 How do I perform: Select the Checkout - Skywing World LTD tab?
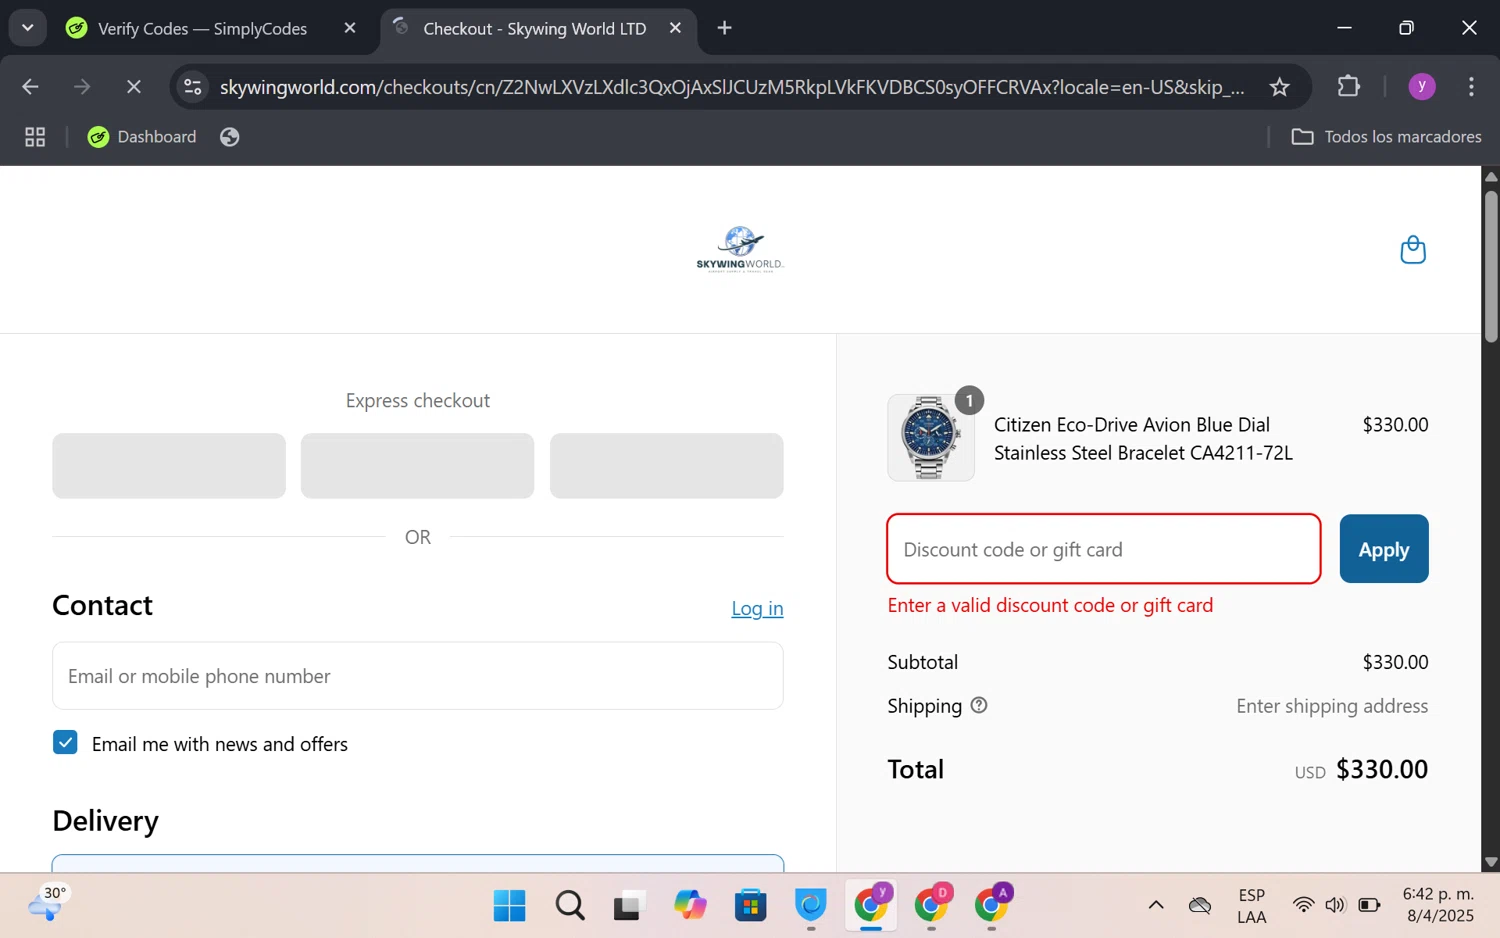(x=534, y=28)
